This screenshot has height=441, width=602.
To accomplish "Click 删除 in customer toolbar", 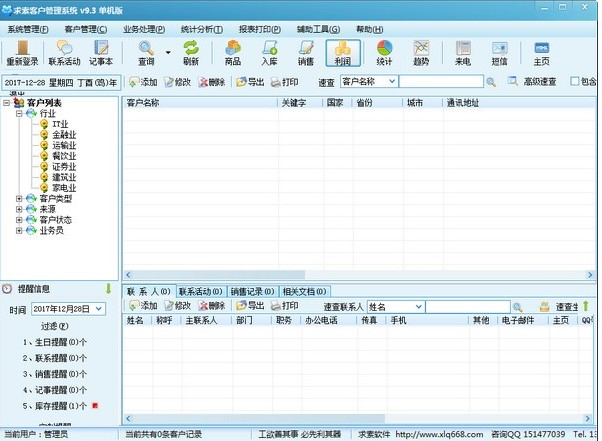I will point(212,82).
